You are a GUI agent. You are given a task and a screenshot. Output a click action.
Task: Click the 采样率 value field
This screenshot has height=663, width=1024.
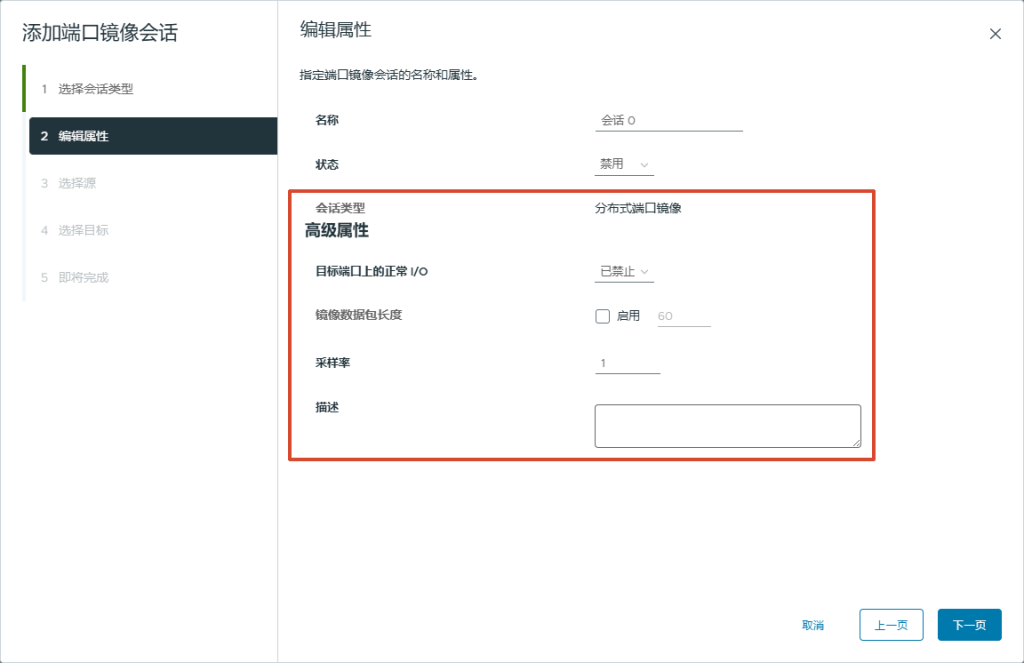point(626,364)
